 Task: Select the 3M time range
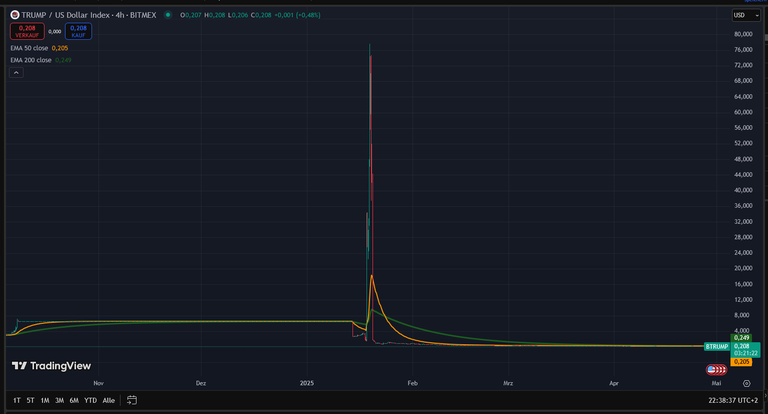(x=59, y=400)
